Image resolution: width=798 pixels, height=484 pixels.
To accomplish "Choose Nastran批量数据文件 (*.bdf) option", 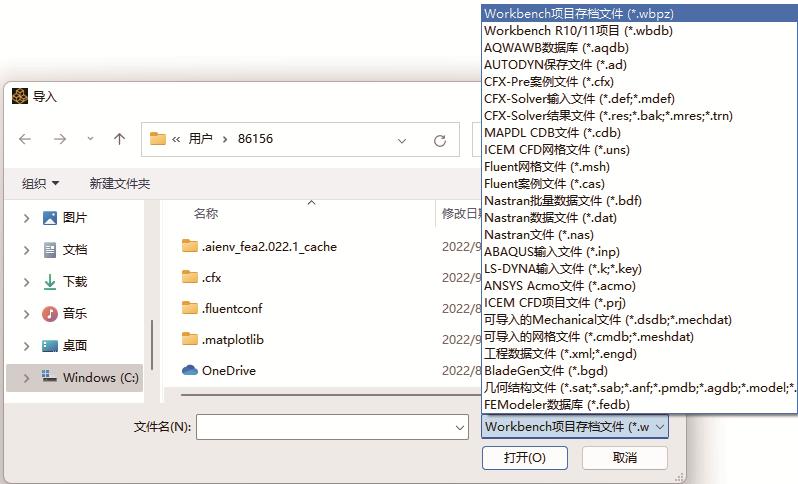I will [x=639, y=201].
